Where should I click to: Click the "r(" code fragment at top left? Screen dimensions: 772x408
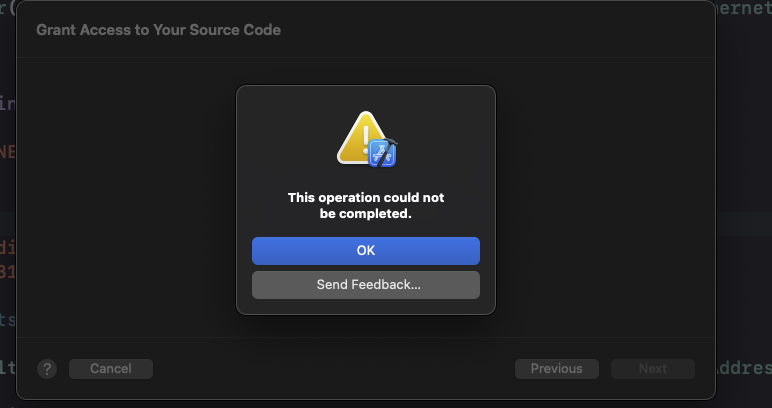tap(8, 8)
